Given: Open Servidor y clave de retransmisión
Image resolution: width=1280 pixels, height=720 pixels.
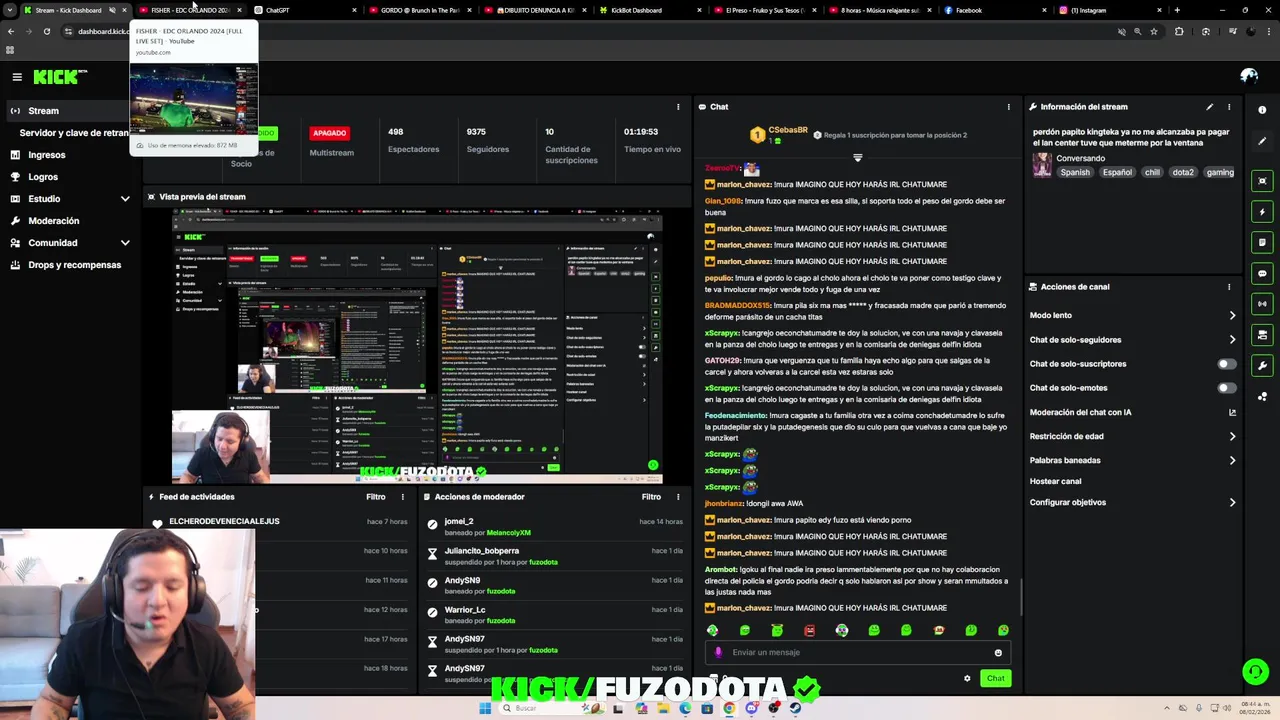Looking at the screenshot, I should click(74, 133).
